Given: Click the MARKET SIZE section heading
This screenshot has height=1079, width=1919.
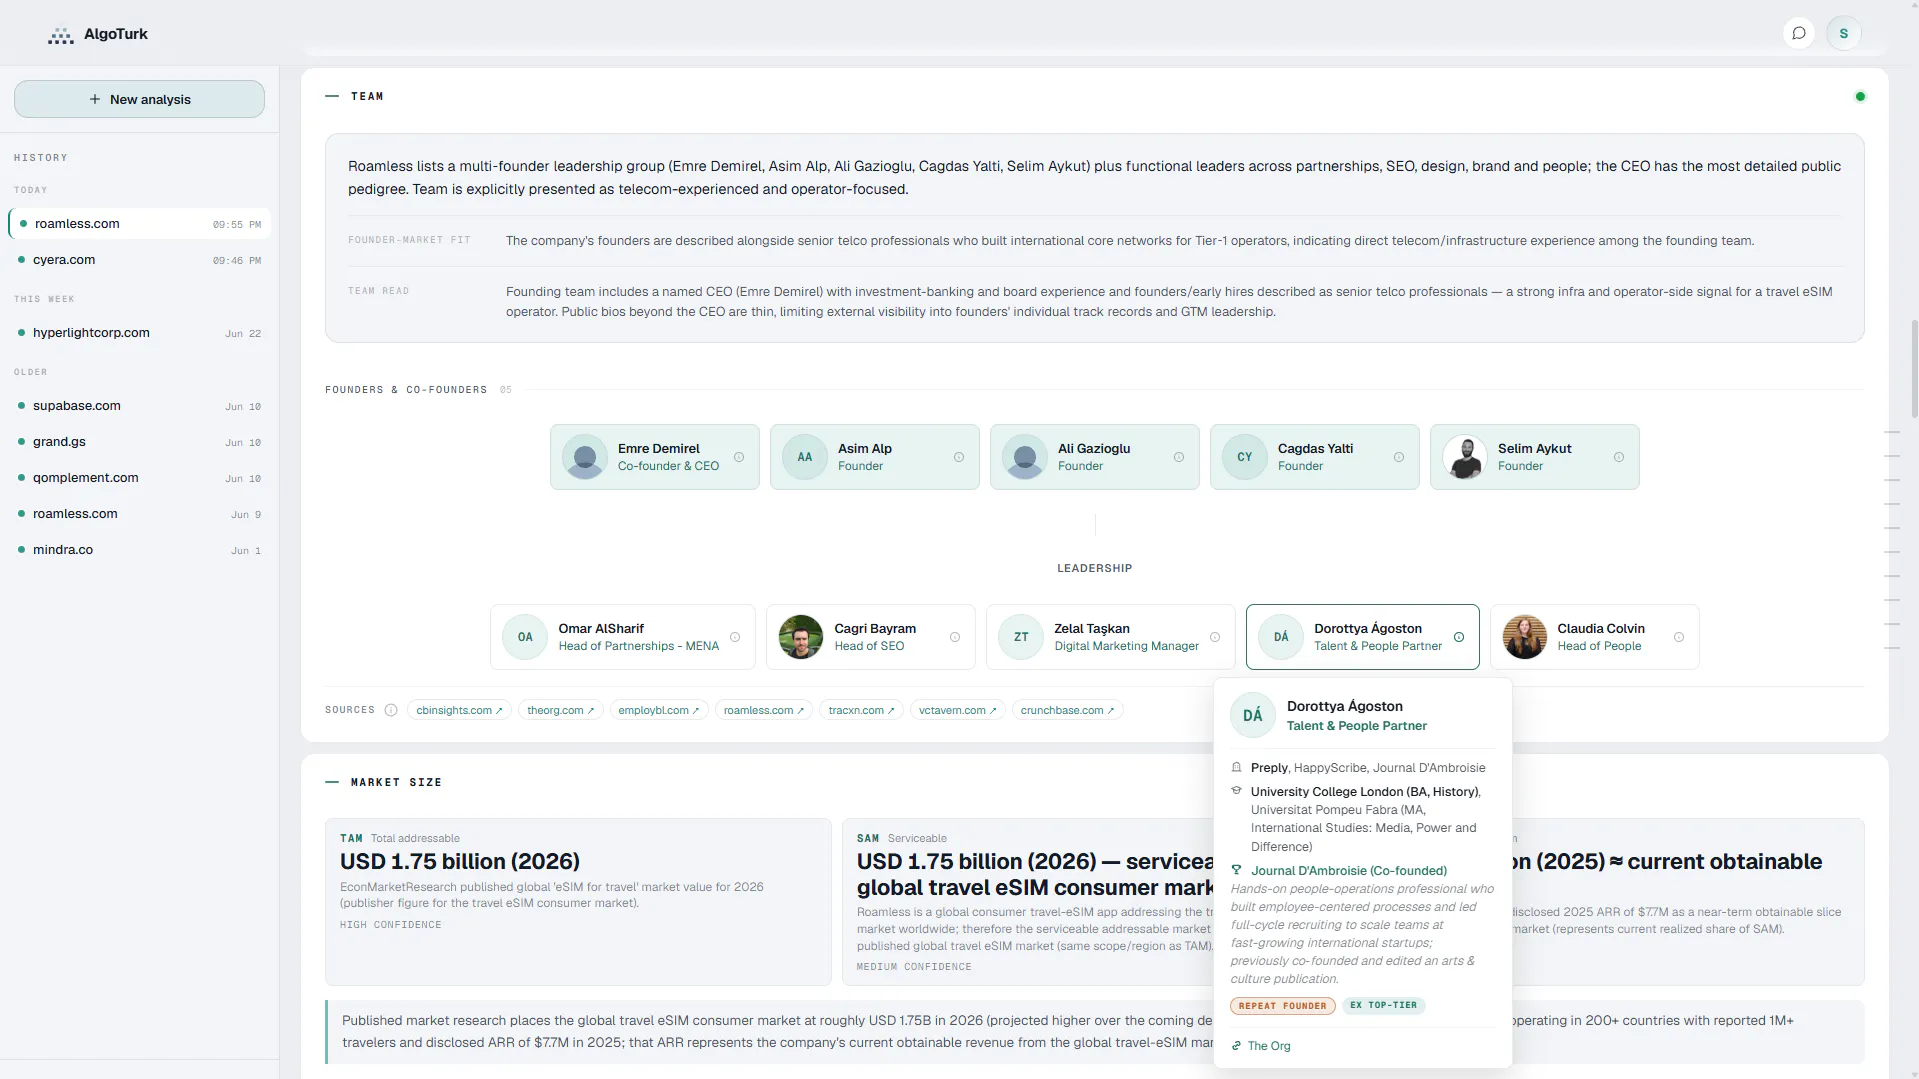Looking at the screenshot, I should coord(396,783).
